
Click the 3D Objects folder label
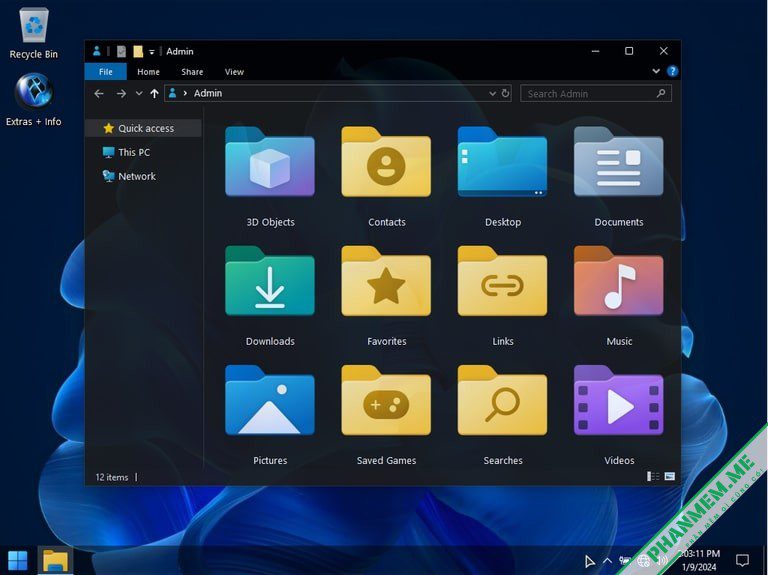click(x=270, y=222)
